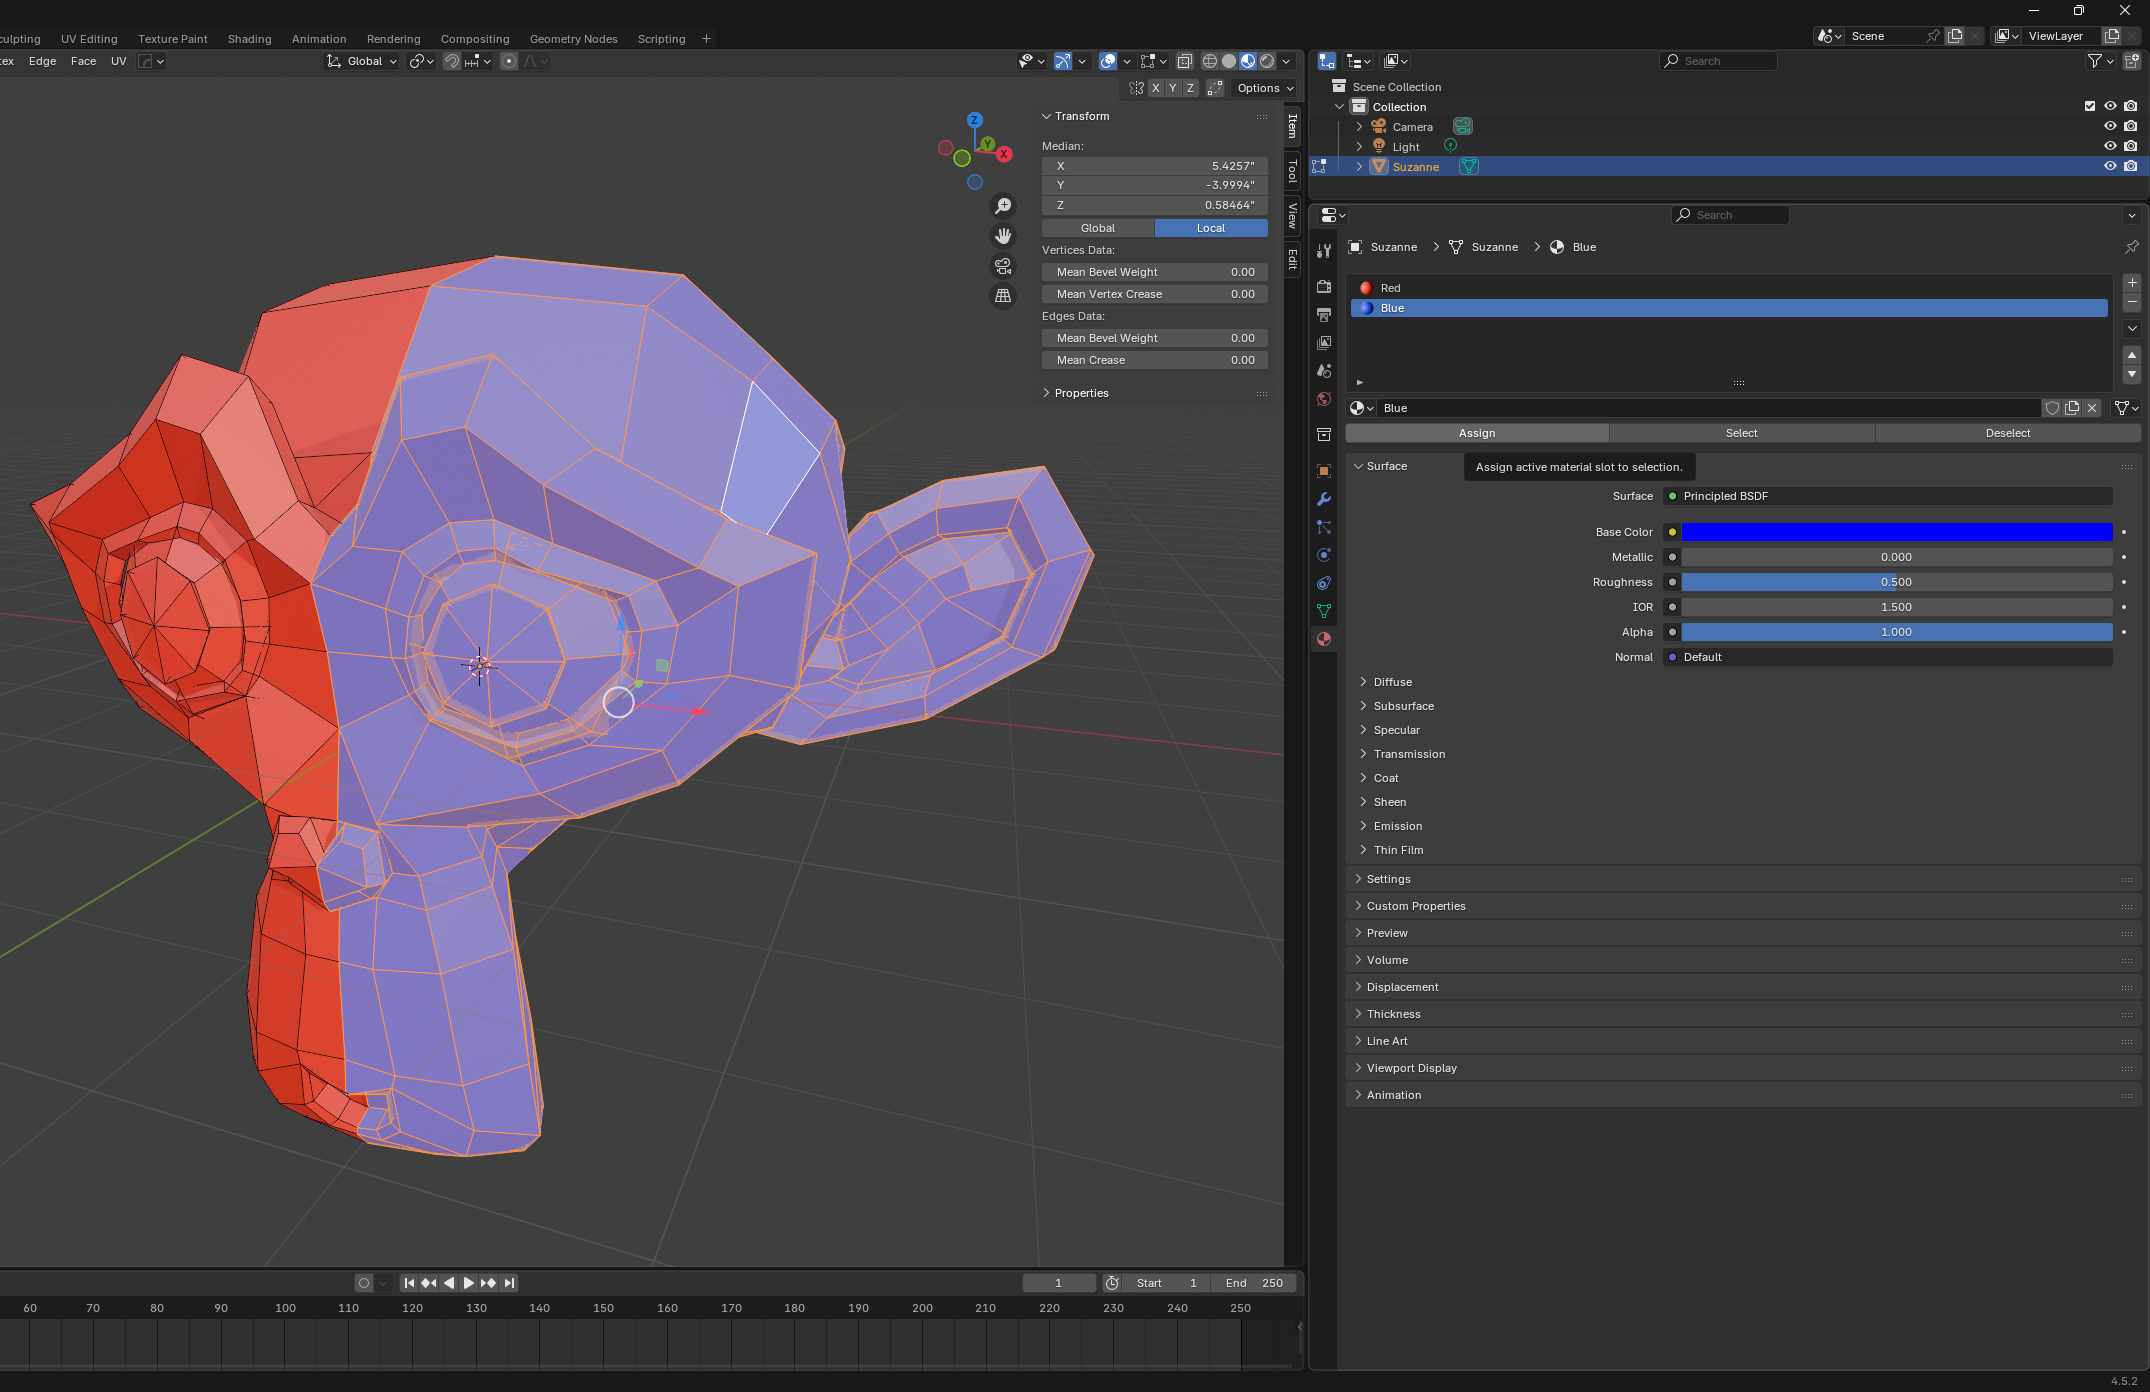The height and width of the screenshot is (1392, 2150).
Task: Disable Suzanne in renders camera icon
Action: point(2131,166)
